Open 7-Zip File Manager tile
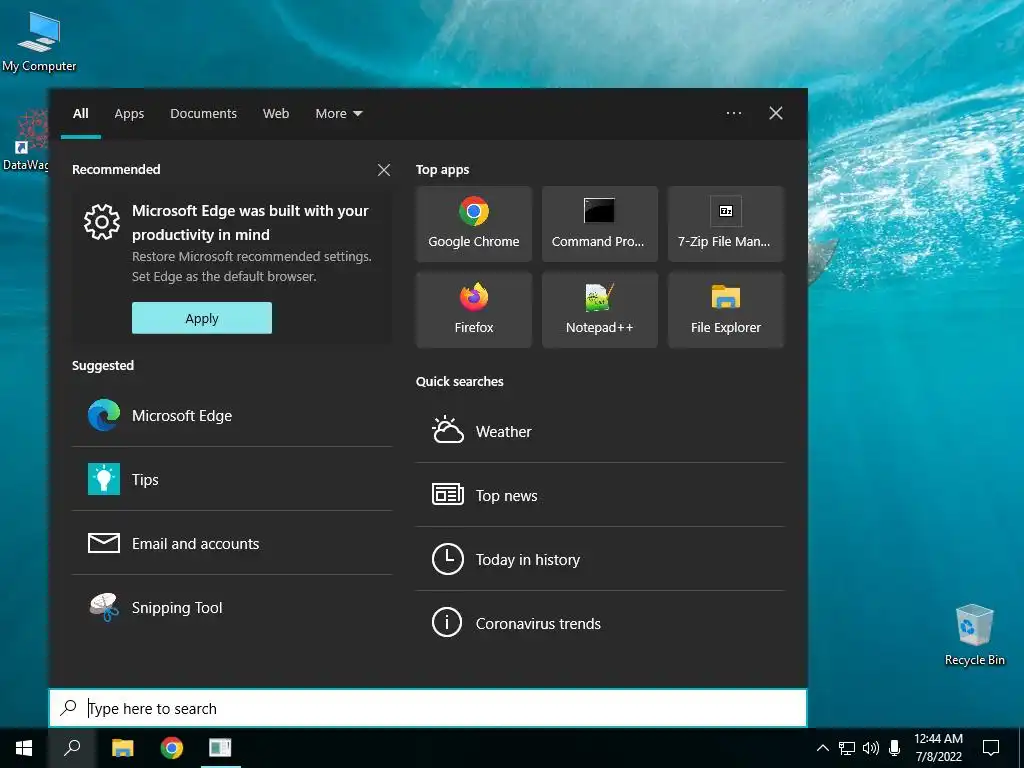This screenshot has width=1024, height=768. click(726, 224)
